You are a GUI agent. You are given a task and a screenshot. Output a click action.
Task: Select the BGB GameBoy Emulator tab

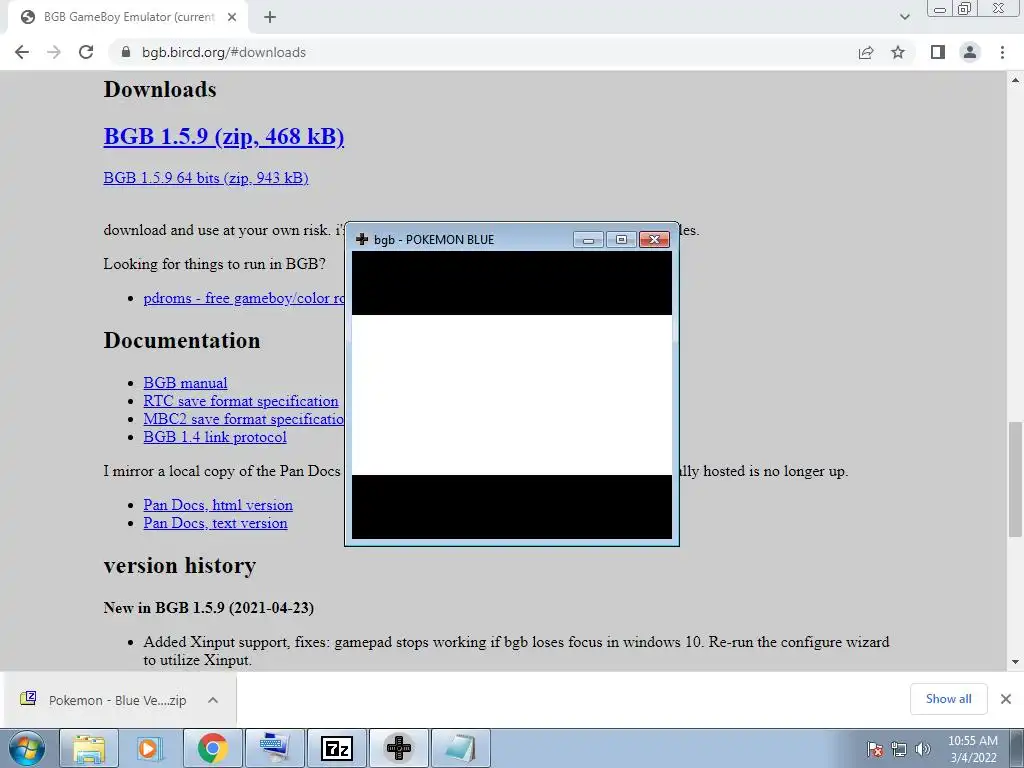[128, 18]
